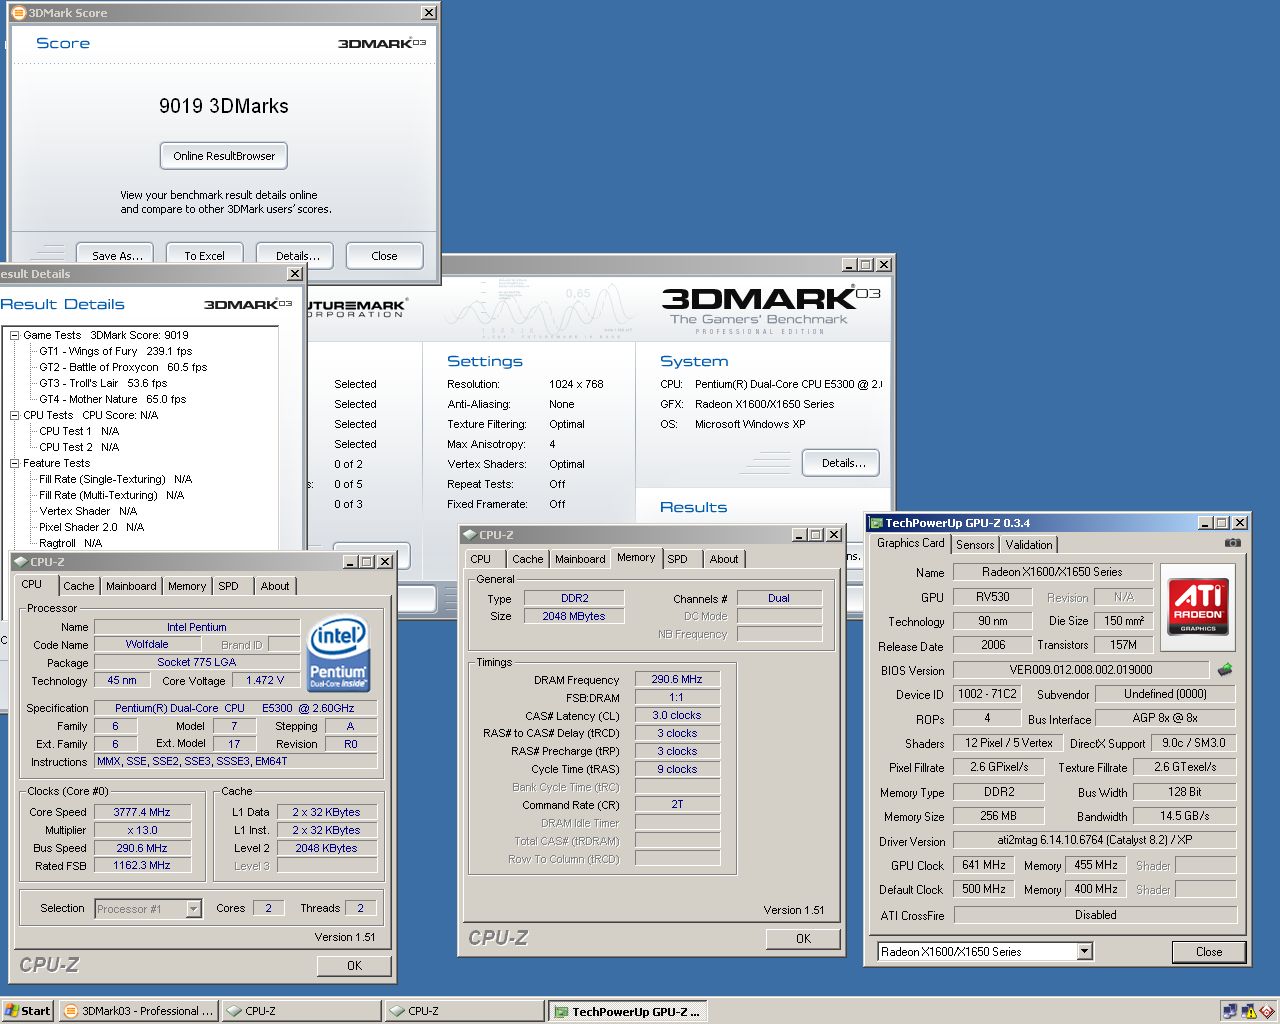Select GT3 - Troll's Lair result row

pyautogui.click(x=103, y=383)
